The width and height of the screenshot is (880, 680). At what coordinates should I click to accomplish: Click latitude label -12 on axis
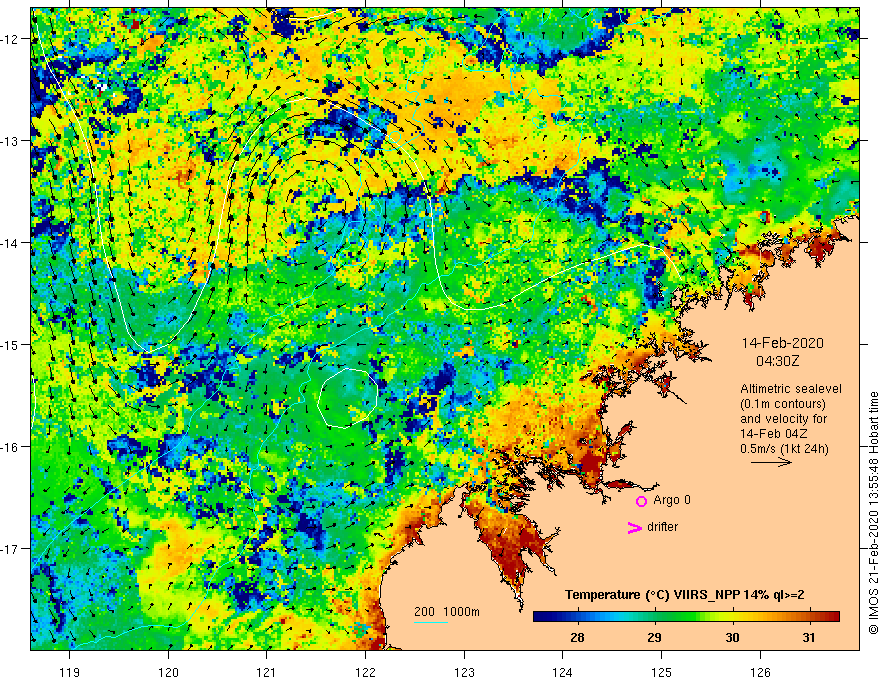pyautogui.click(x=11, y=39)
